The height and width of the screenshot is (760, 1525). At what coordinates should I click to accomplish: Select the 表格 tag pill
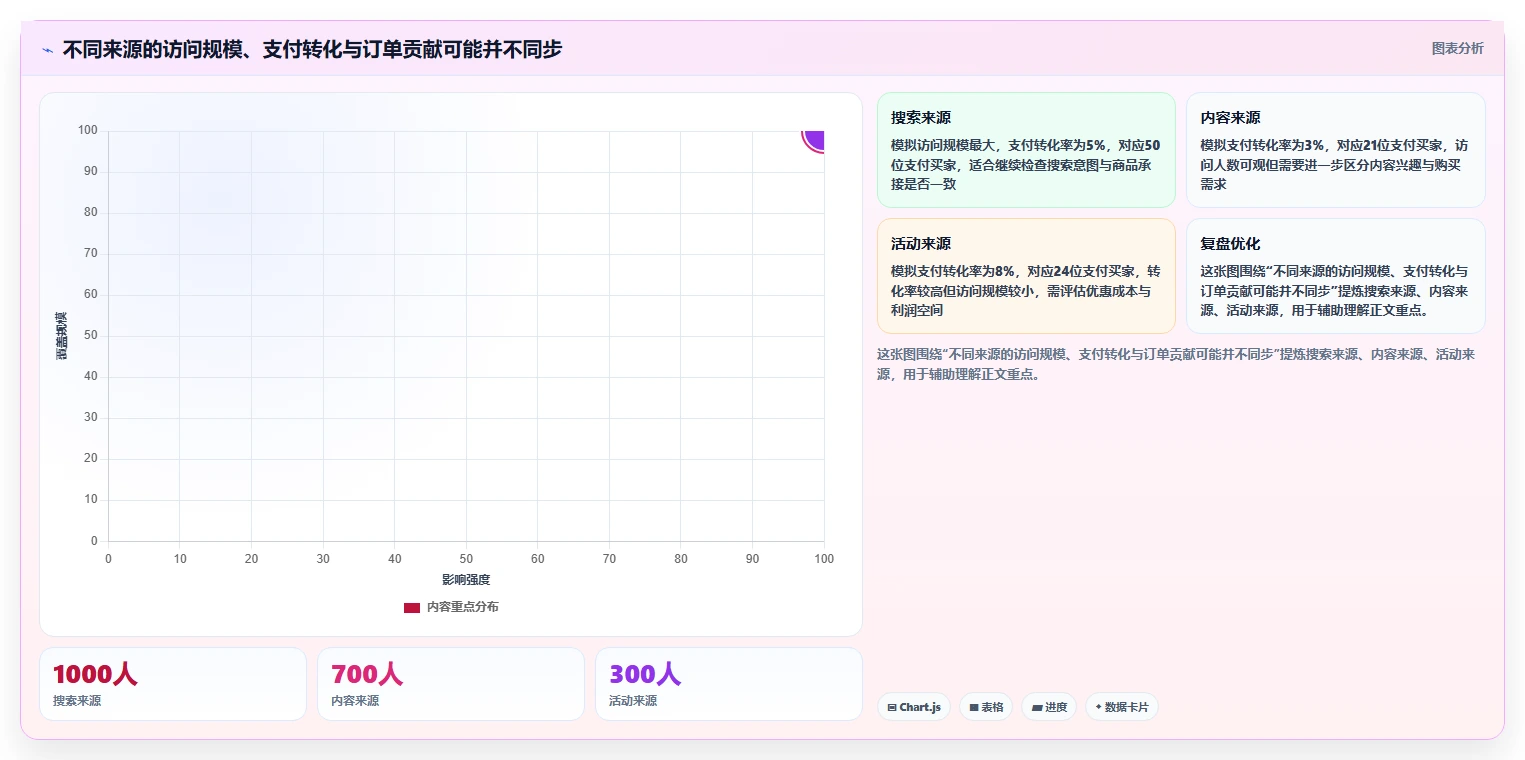tap(986, 707)
